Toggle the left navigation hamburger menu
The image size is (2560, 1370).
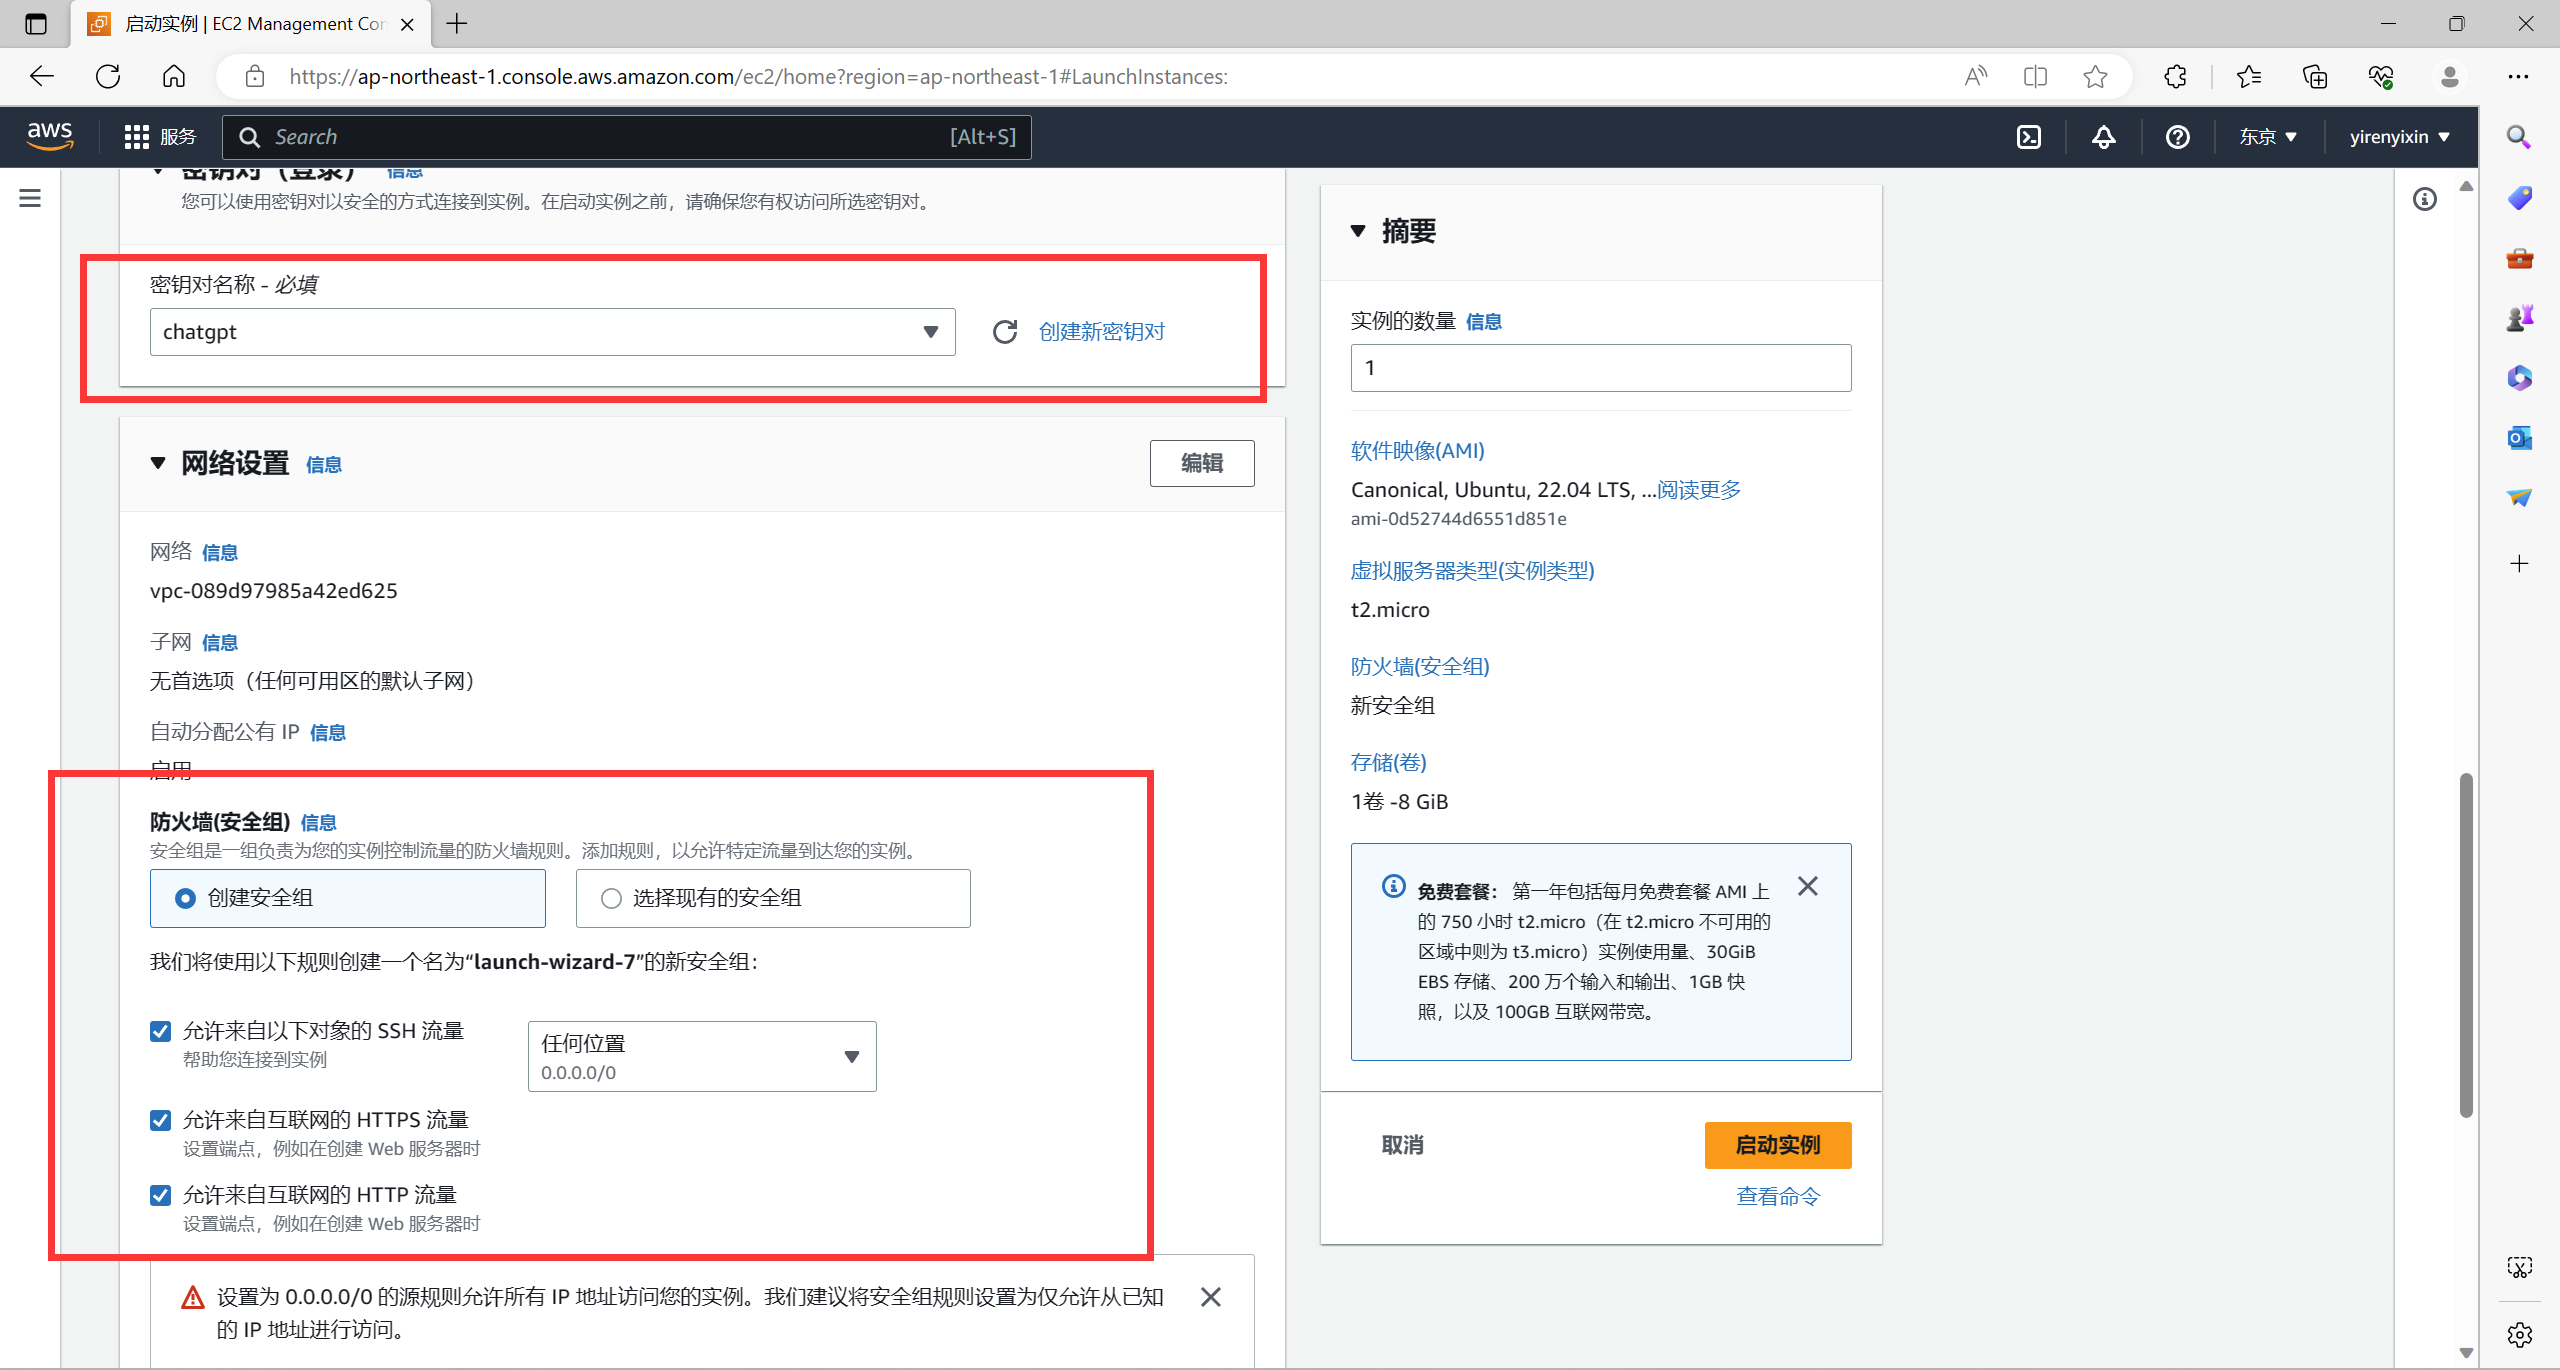click(30, 198)
